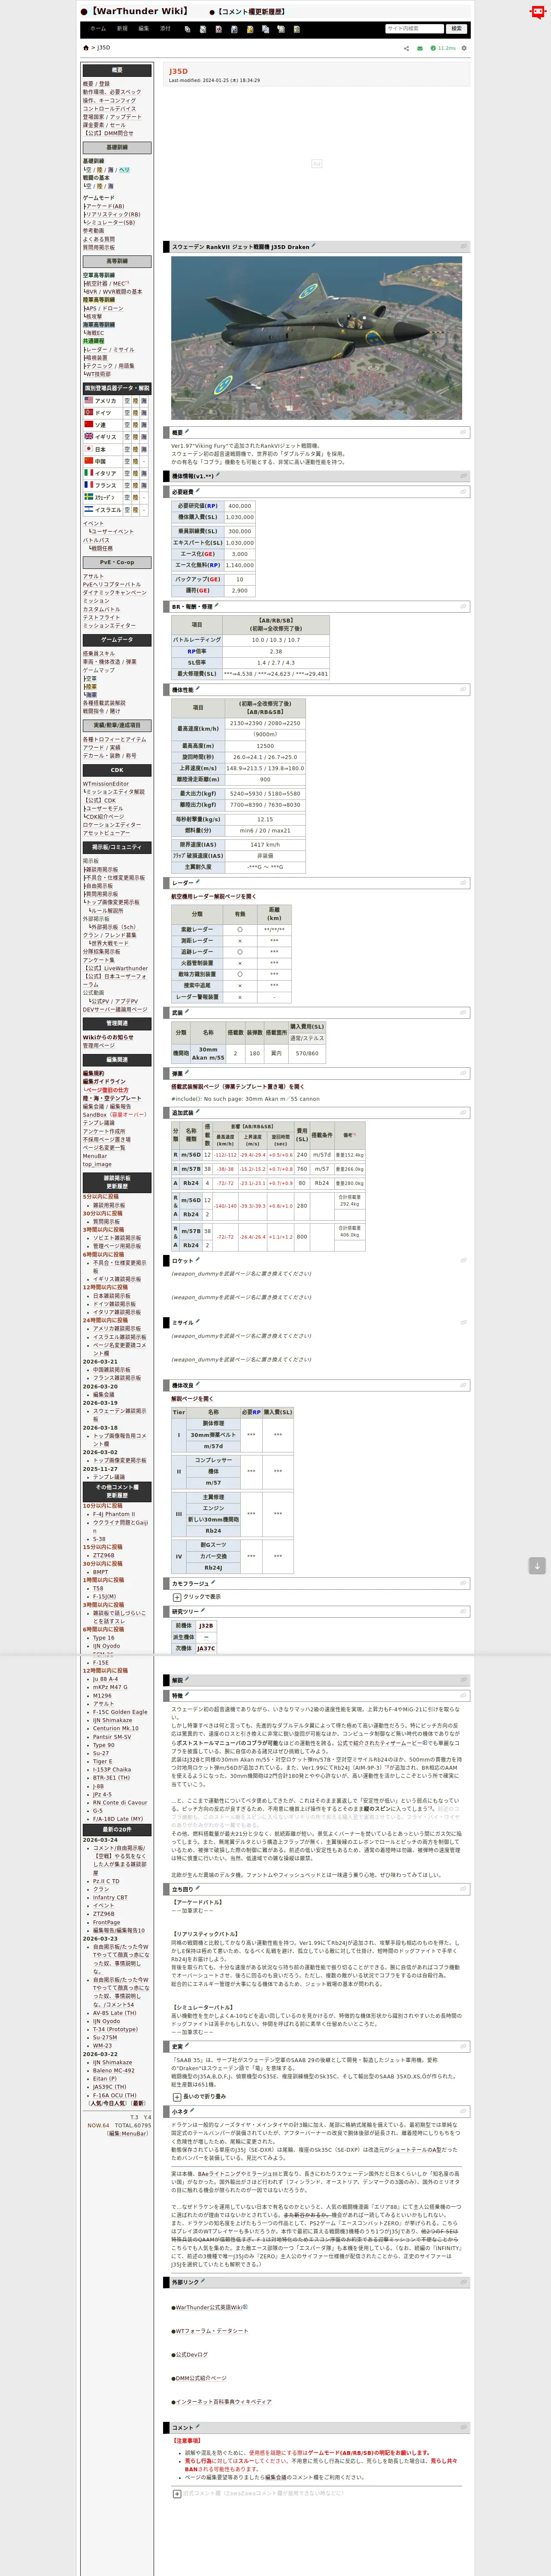Open the 空 link in the アメリカ row
Screen dimensions: 551x2576
tap(127, 400)
